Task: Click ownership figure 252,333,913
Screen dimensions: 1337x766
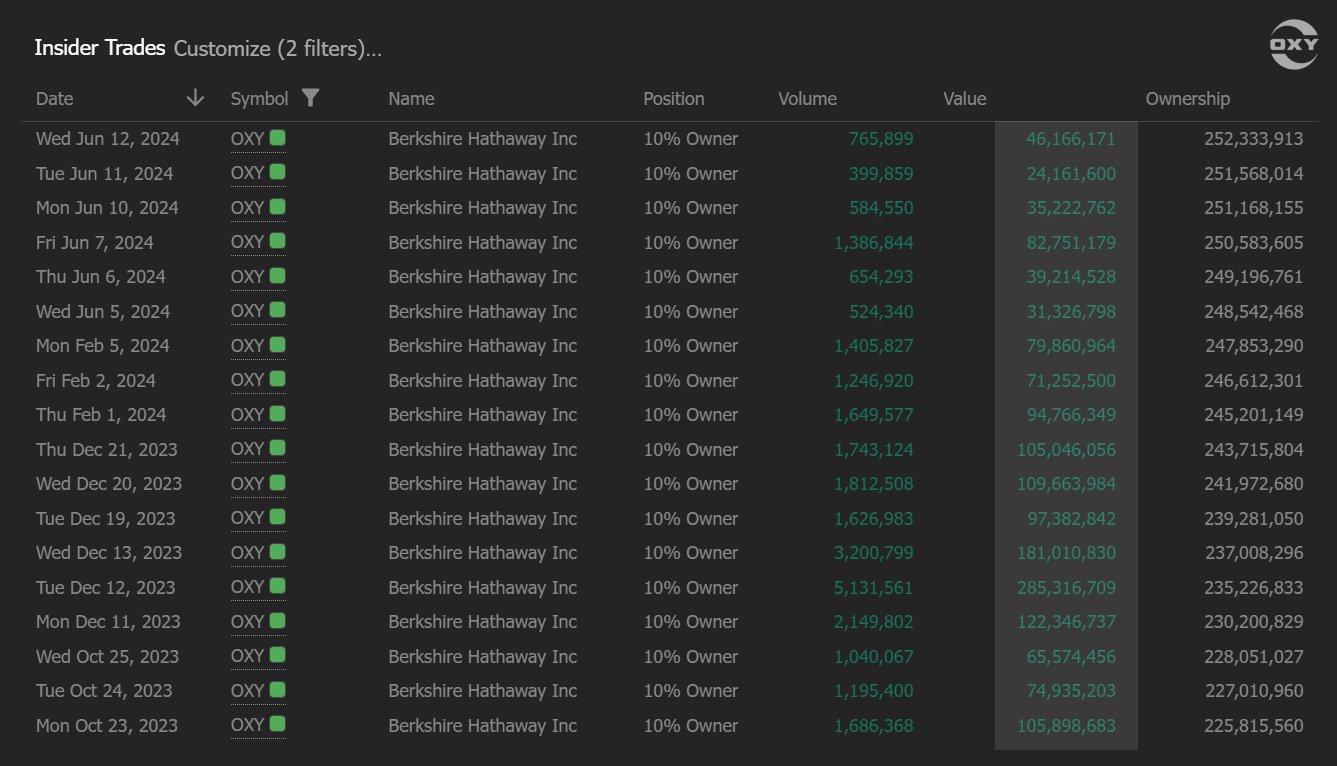Action: (x=1254, y=139)
